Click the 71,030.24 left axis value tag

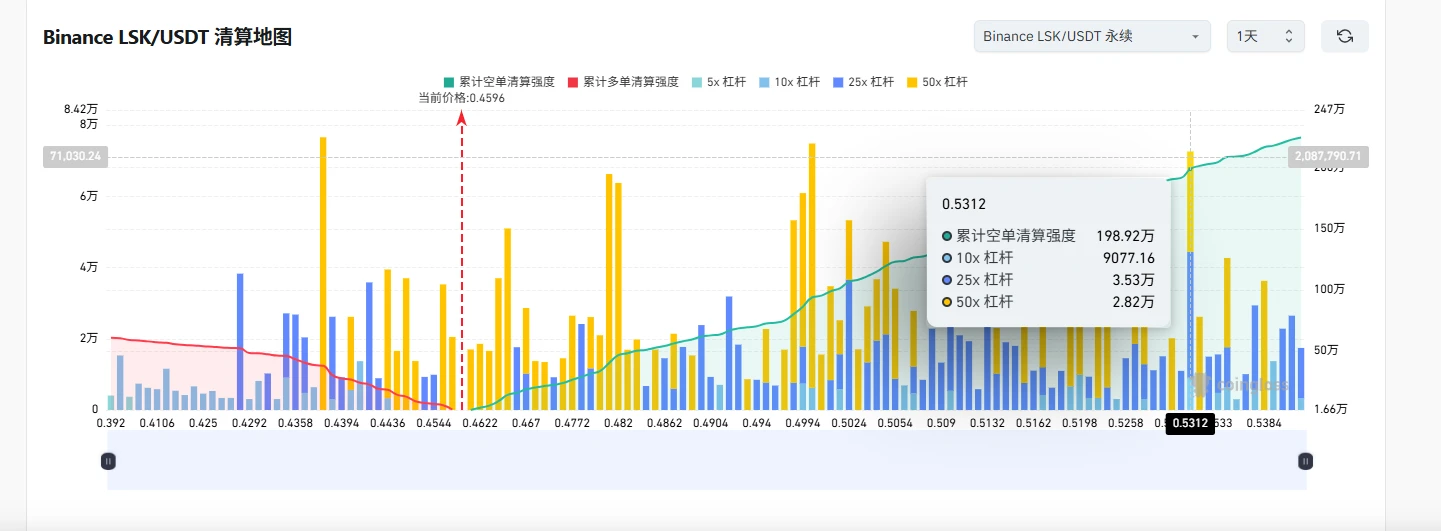(x=76, y=156)
